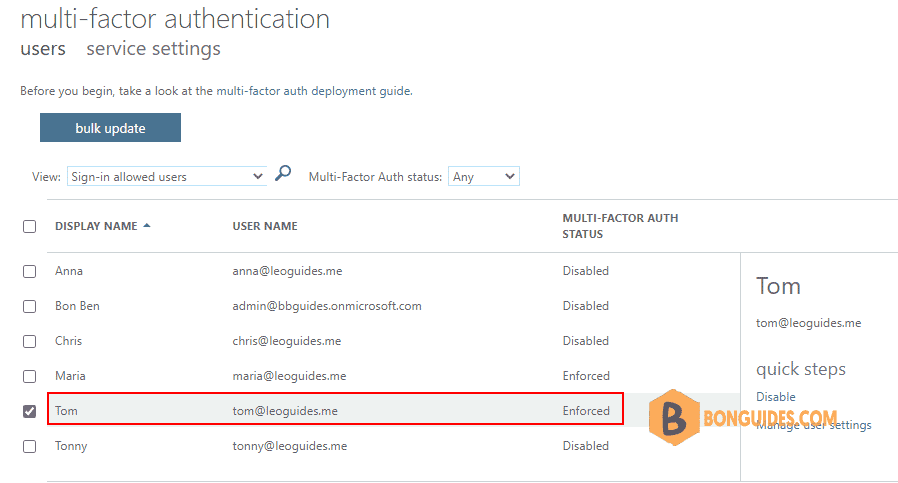Click the Display Name sort arrow

click(x=147, y=226)
